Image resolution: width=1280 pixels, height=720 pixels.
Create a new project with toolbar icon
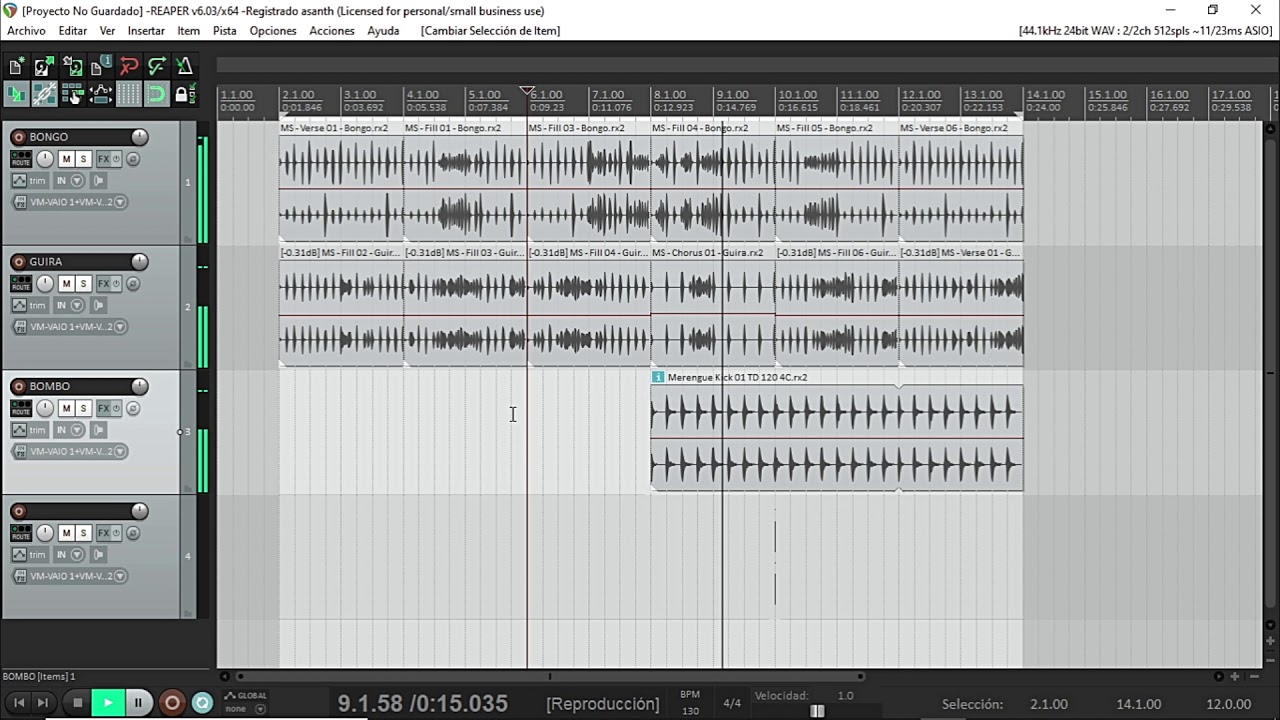pyautogui.click(x=16, y=67)
